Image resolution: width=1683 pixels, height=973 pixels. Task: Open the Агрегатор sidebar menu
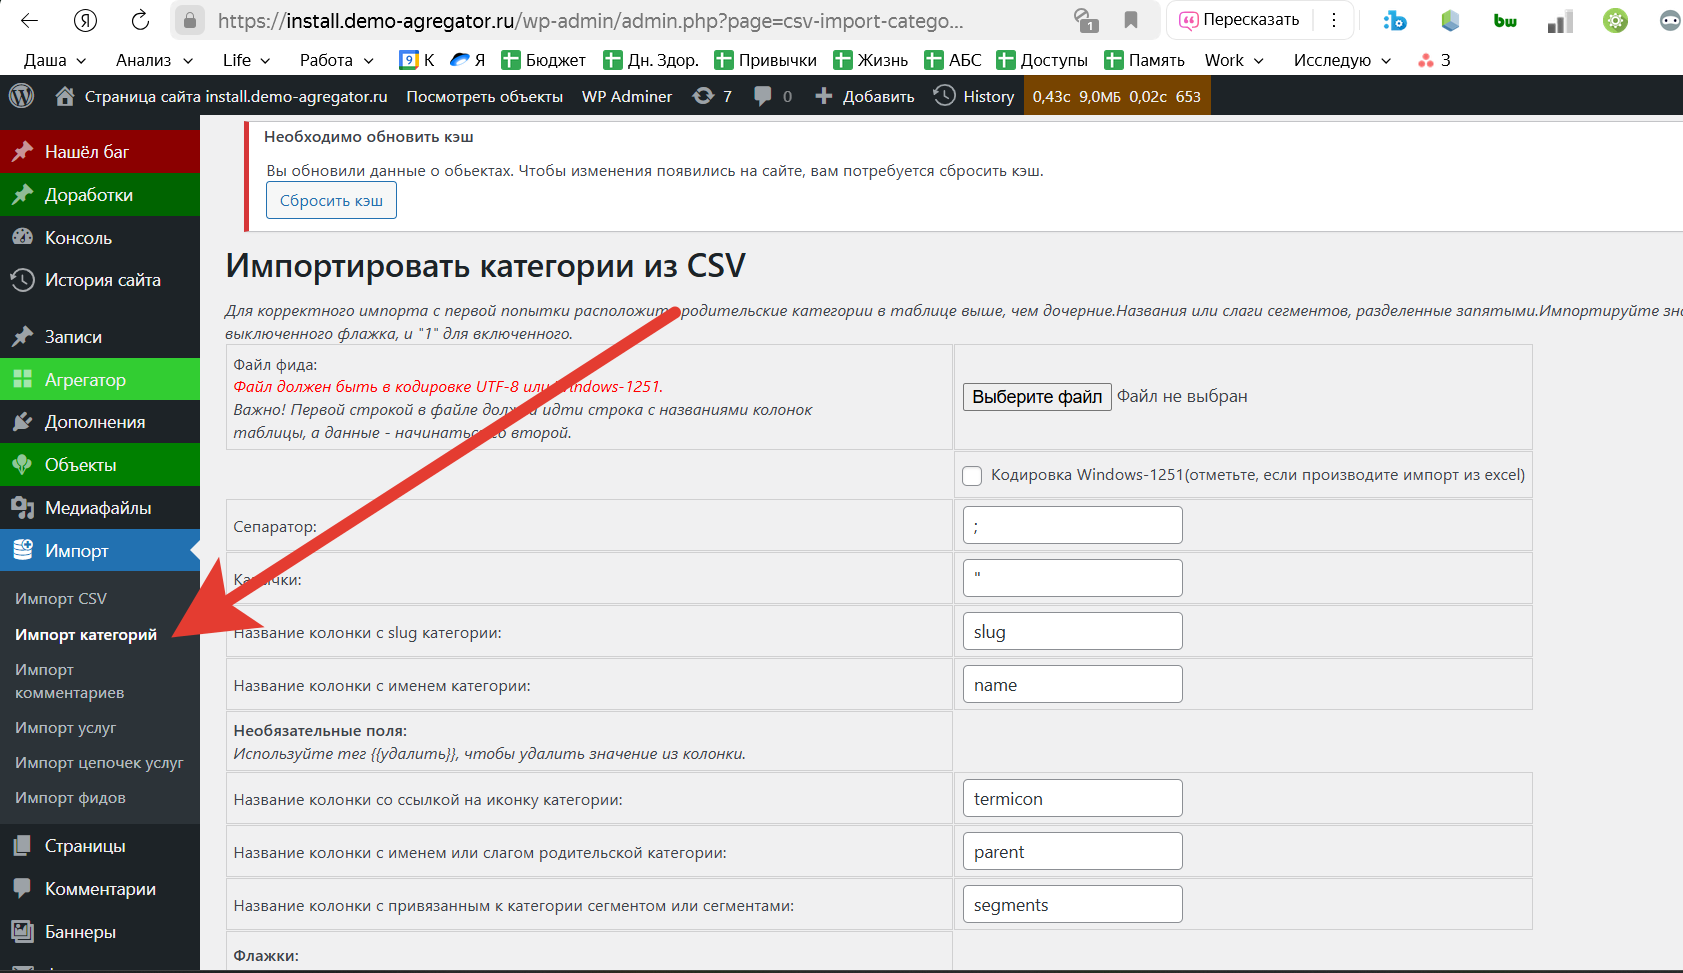[x=85, y=380]
